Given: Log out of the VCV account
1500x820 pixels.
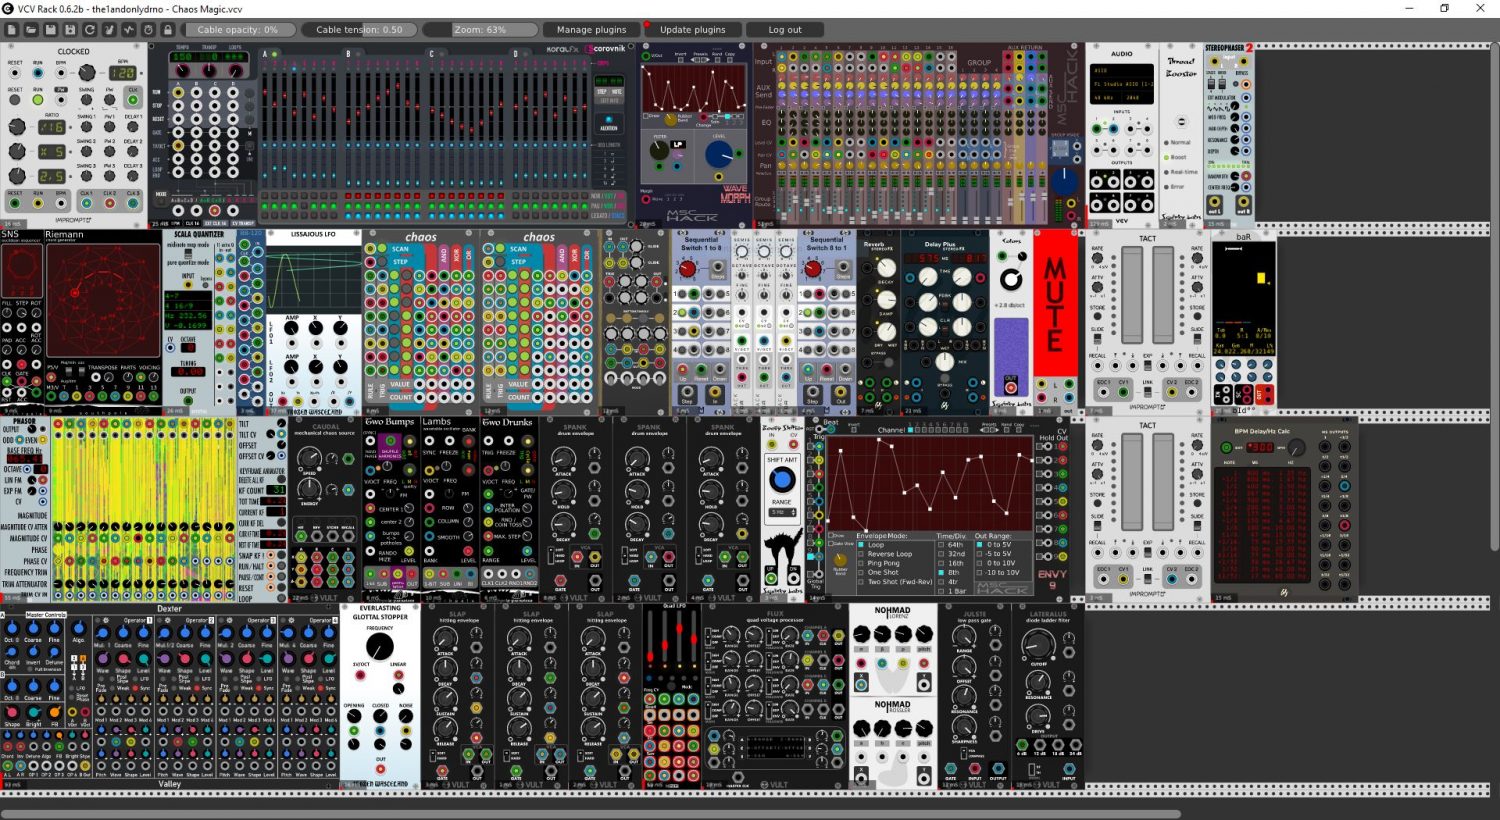Looking at the screenshot, I should point(785,30).
